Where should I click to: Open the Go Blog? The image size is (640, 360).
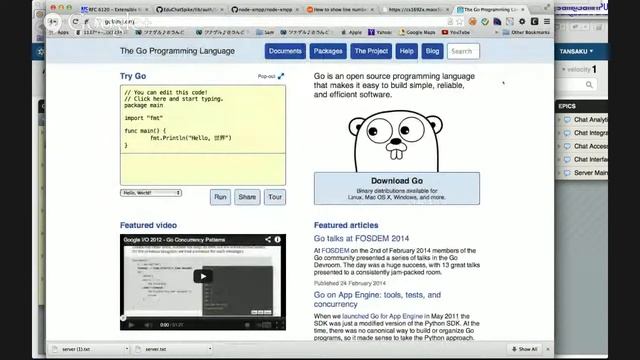(432, 51)
